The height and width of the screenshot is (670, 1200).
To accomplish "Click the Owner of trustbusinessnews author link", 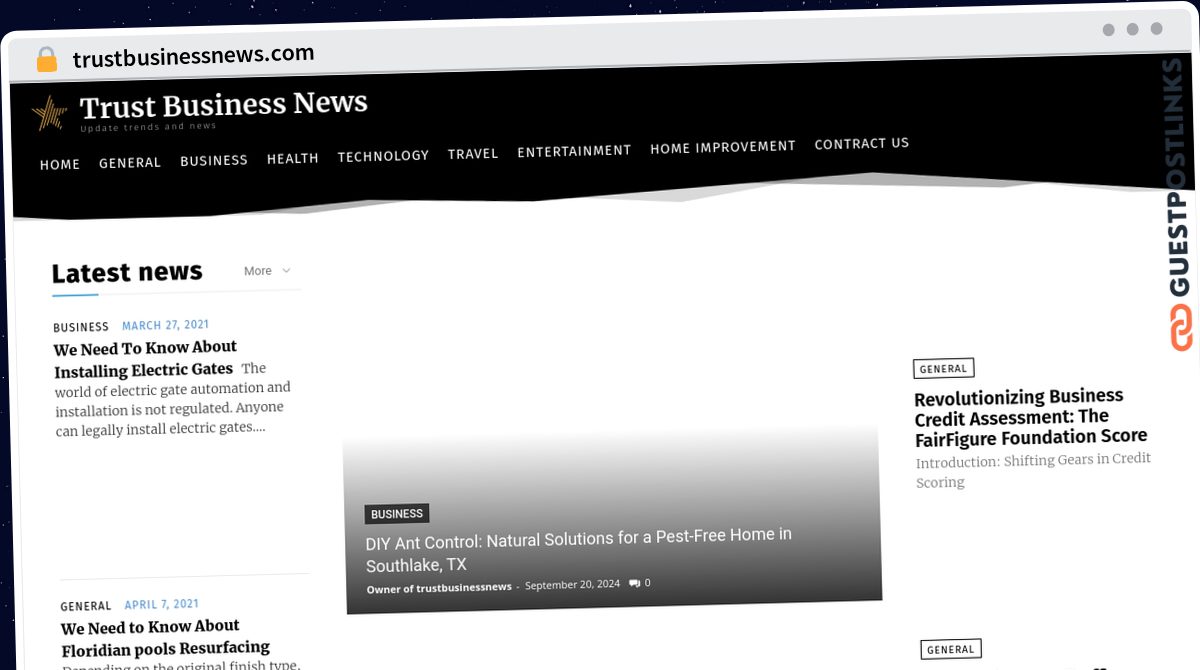I will point(439,587).
